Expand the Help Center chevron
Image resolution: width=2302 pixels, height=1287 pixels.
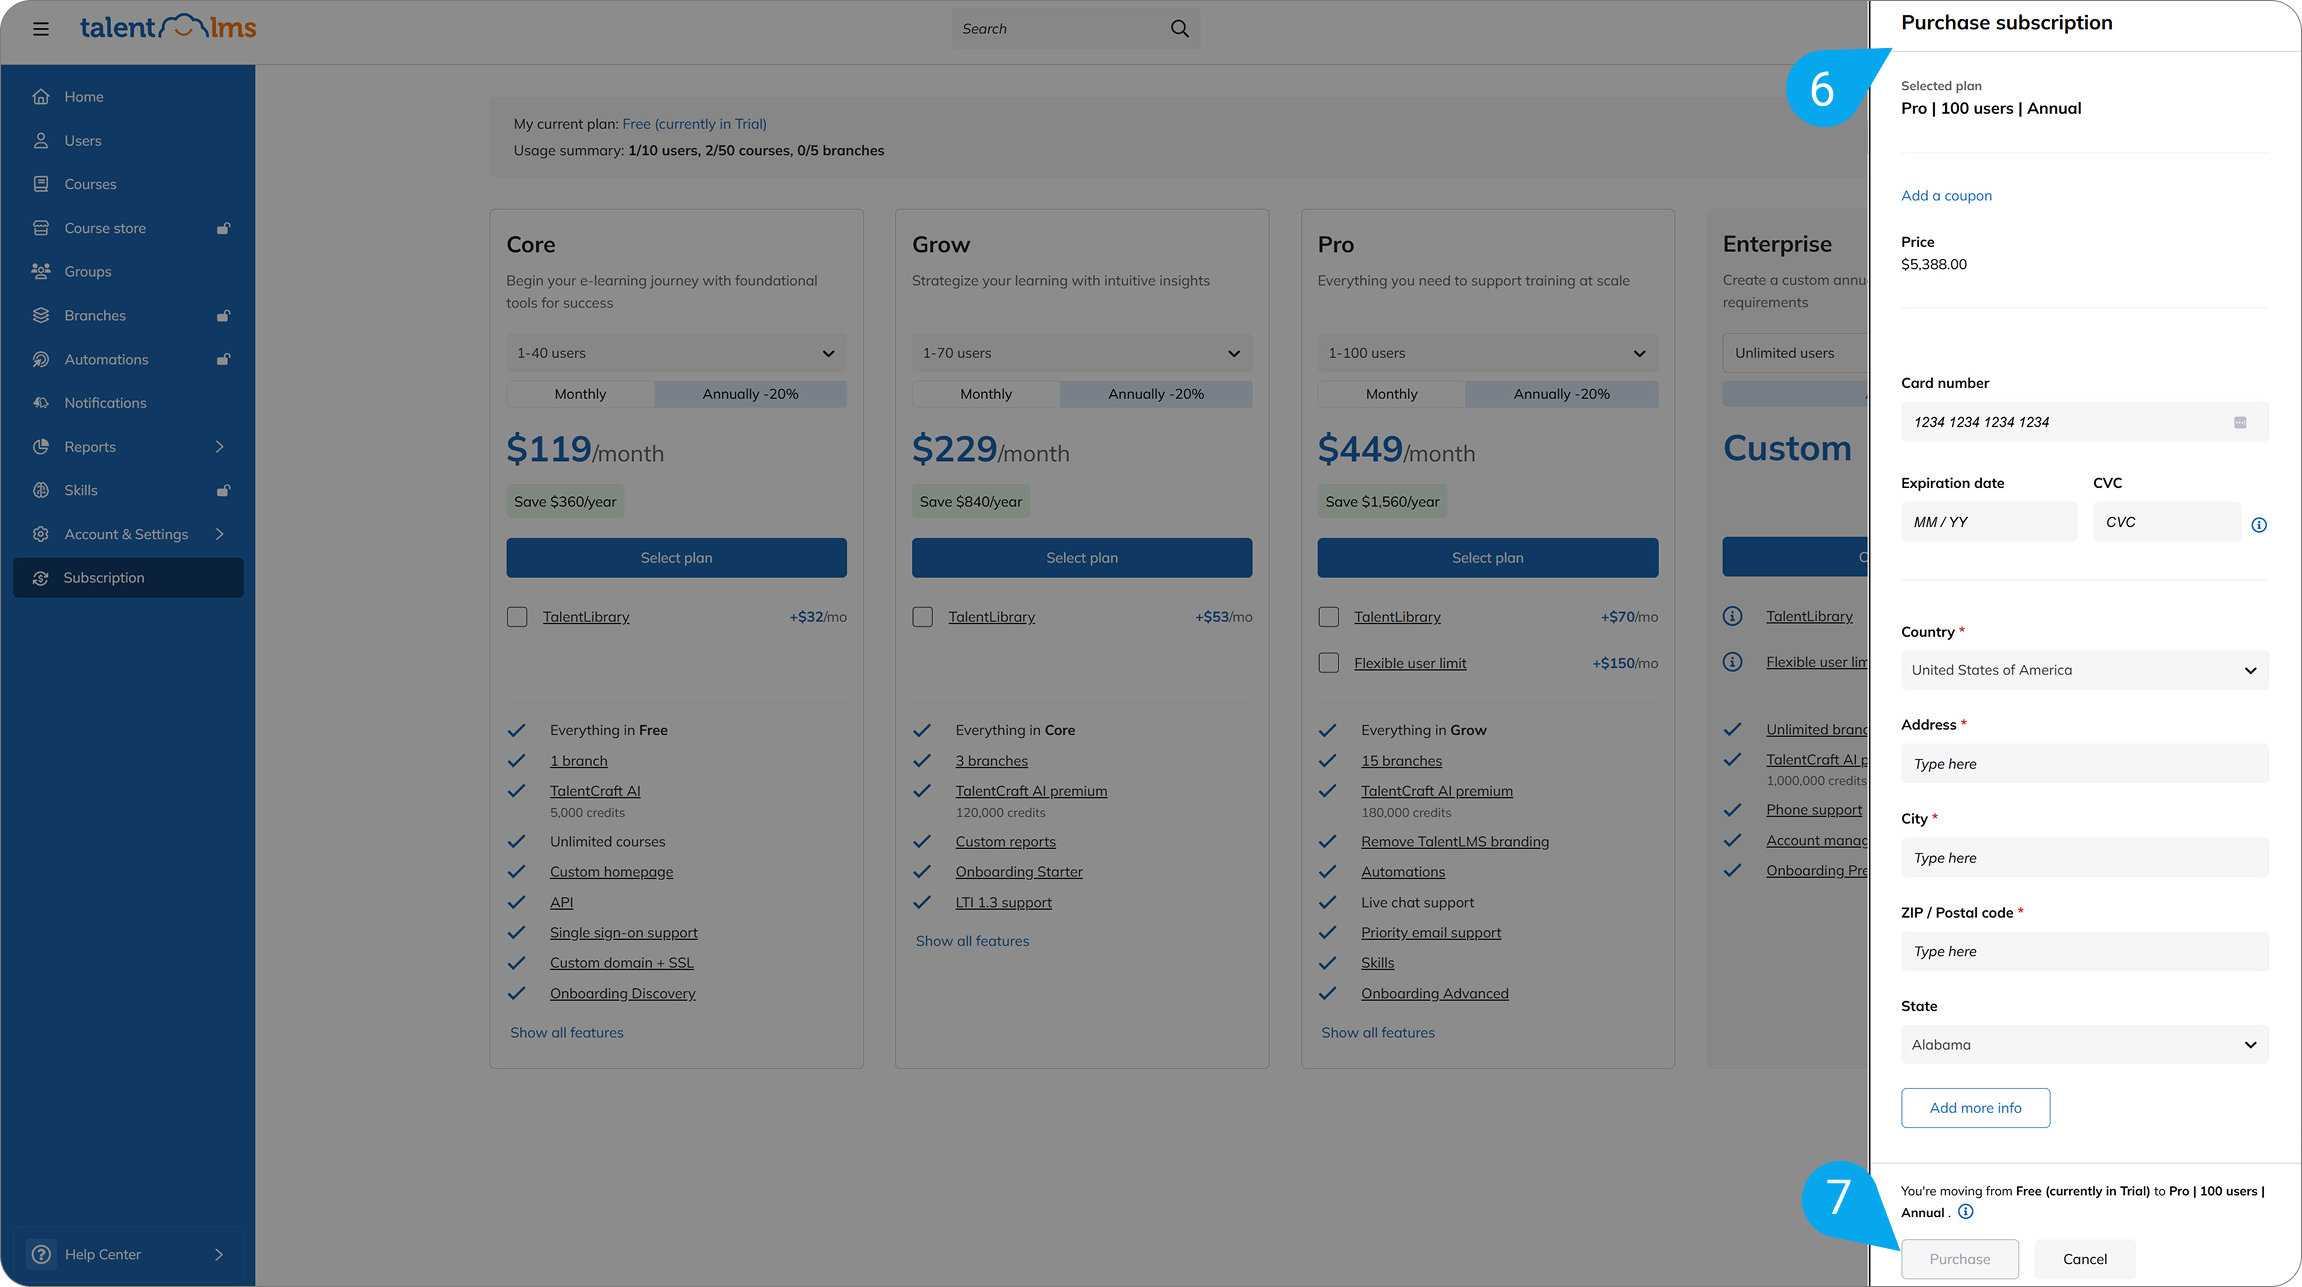219,1254
